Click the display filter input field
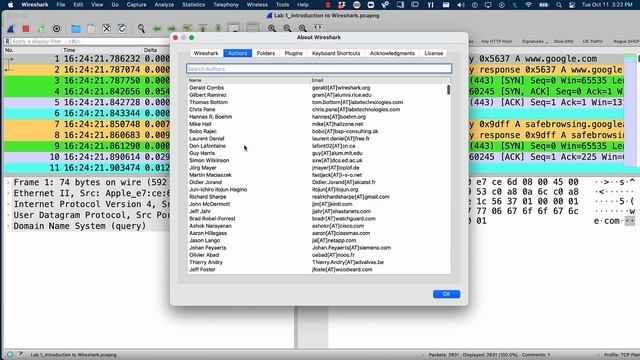This screenshot has width=640, height=360. [x=90, y=41]
